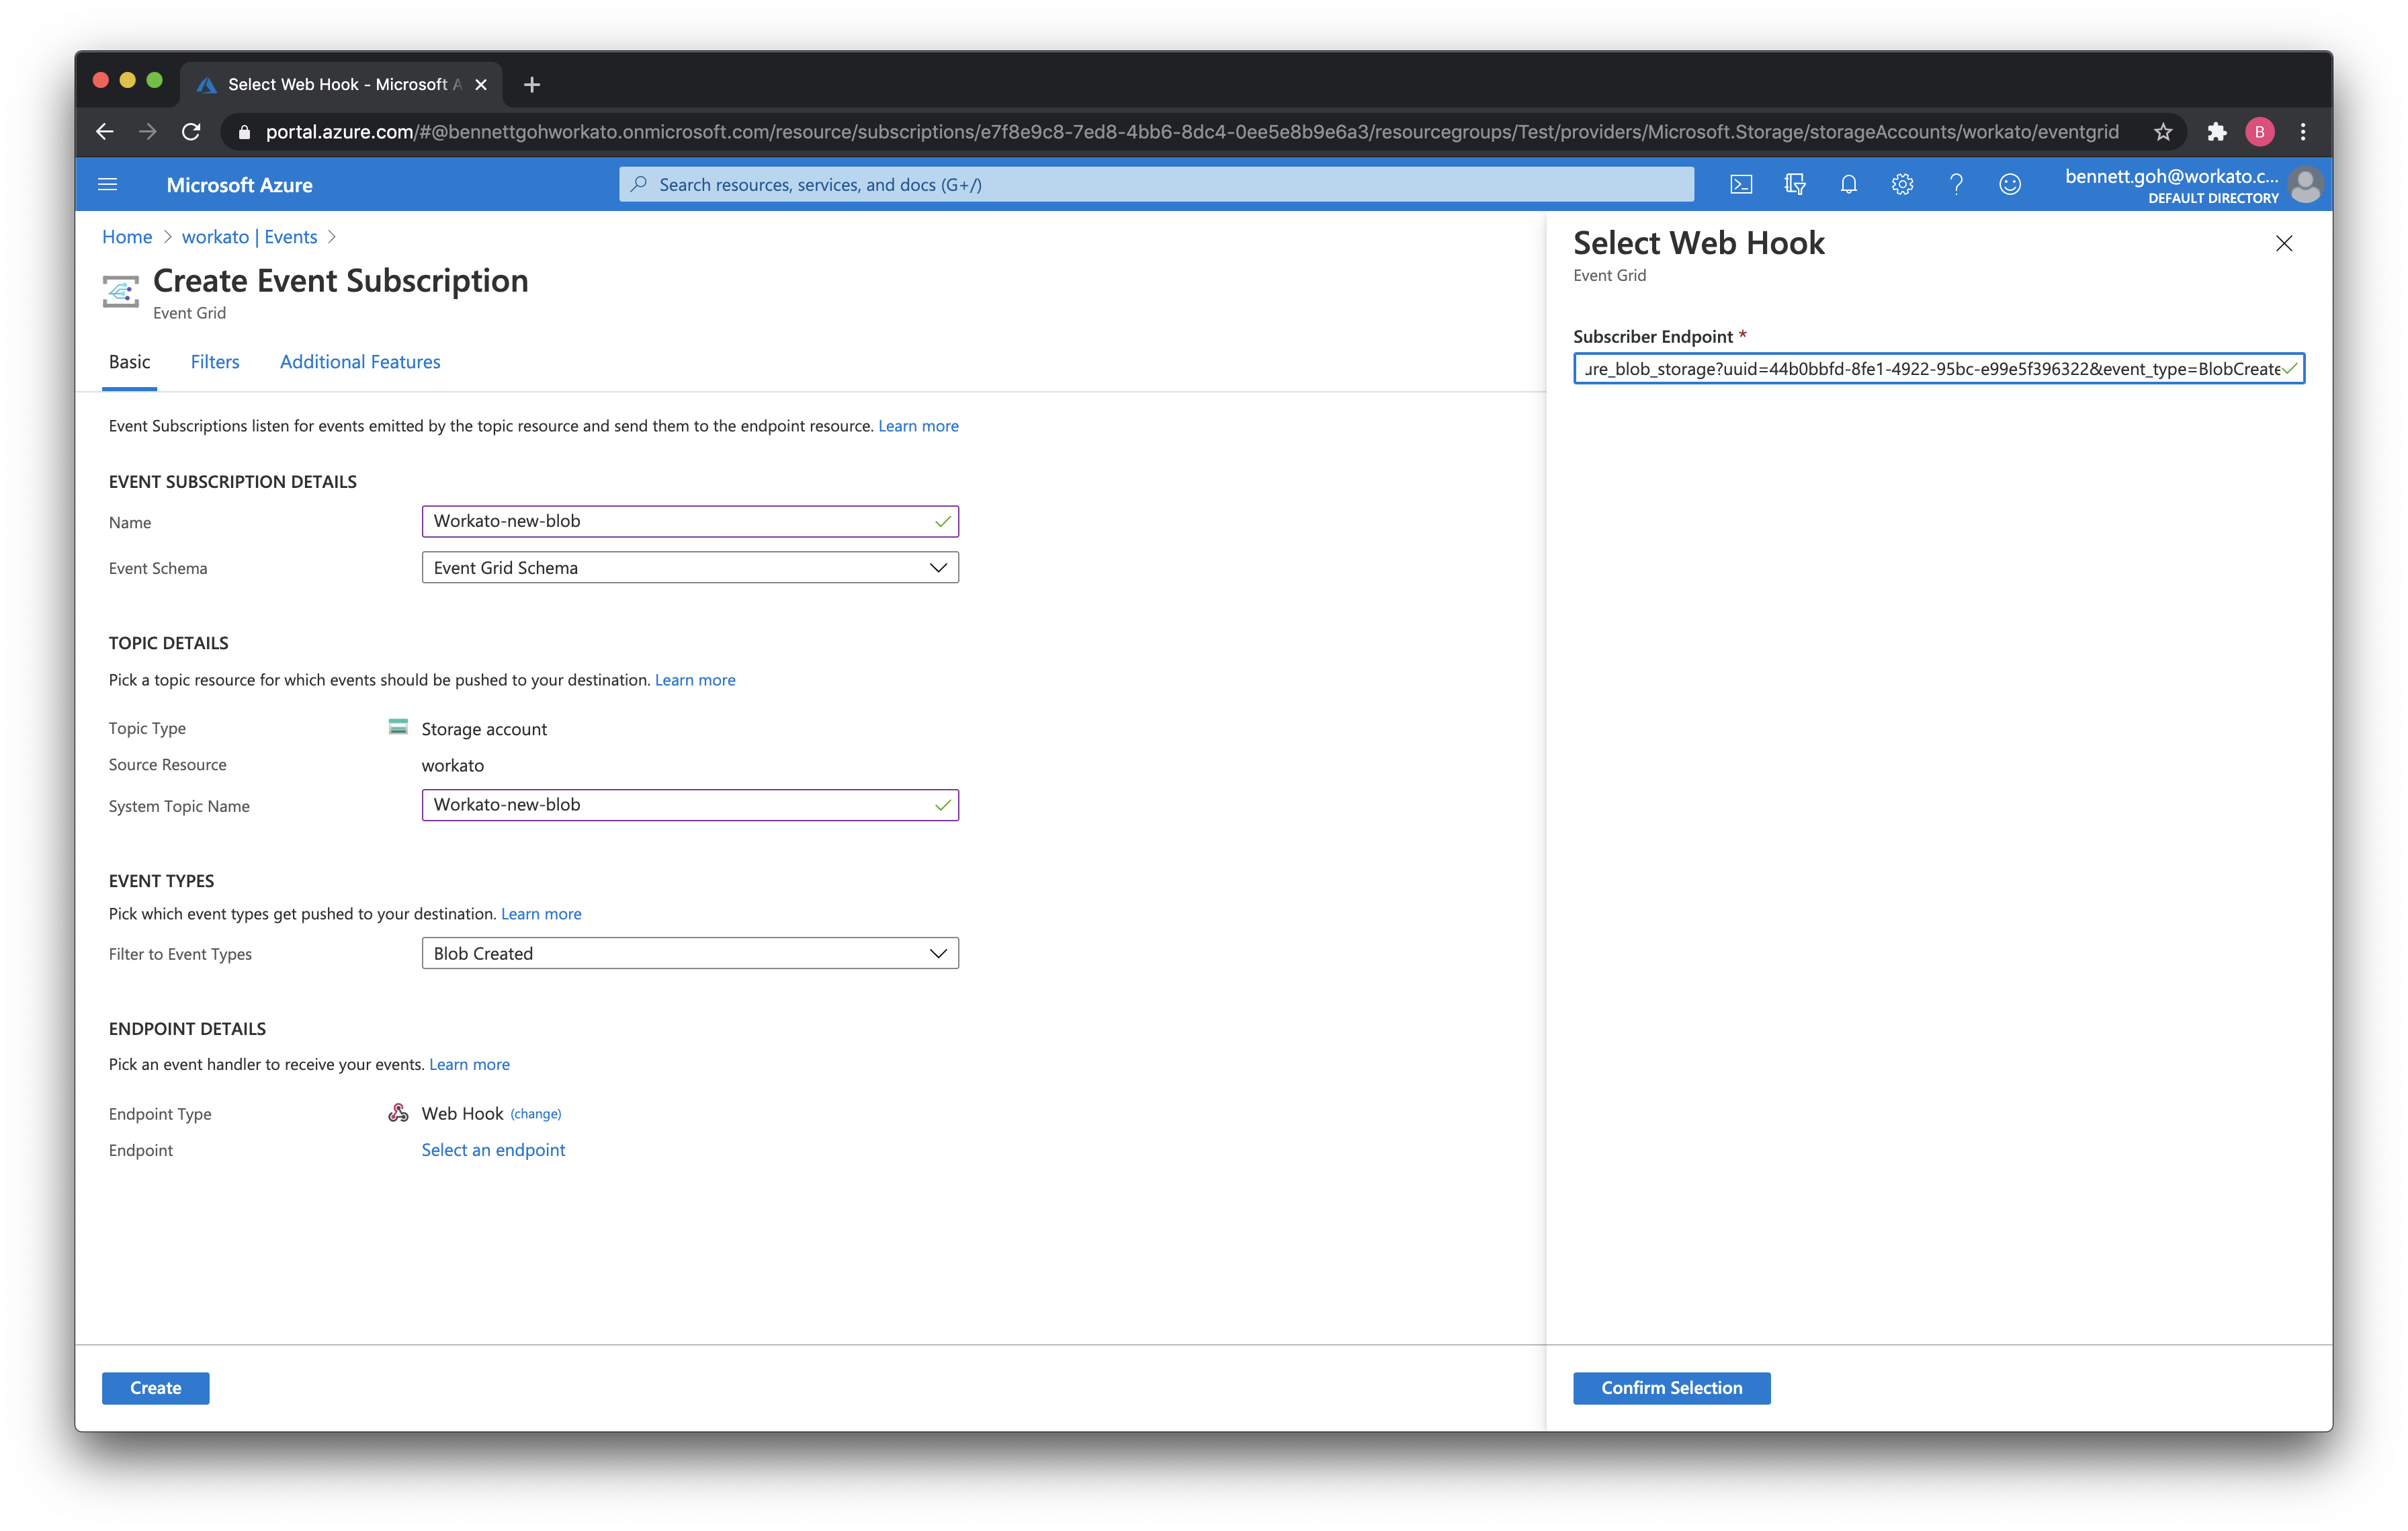Open browser extensions puzzle icon
Screen dimensions: 2408x1531
[2216, 132]
